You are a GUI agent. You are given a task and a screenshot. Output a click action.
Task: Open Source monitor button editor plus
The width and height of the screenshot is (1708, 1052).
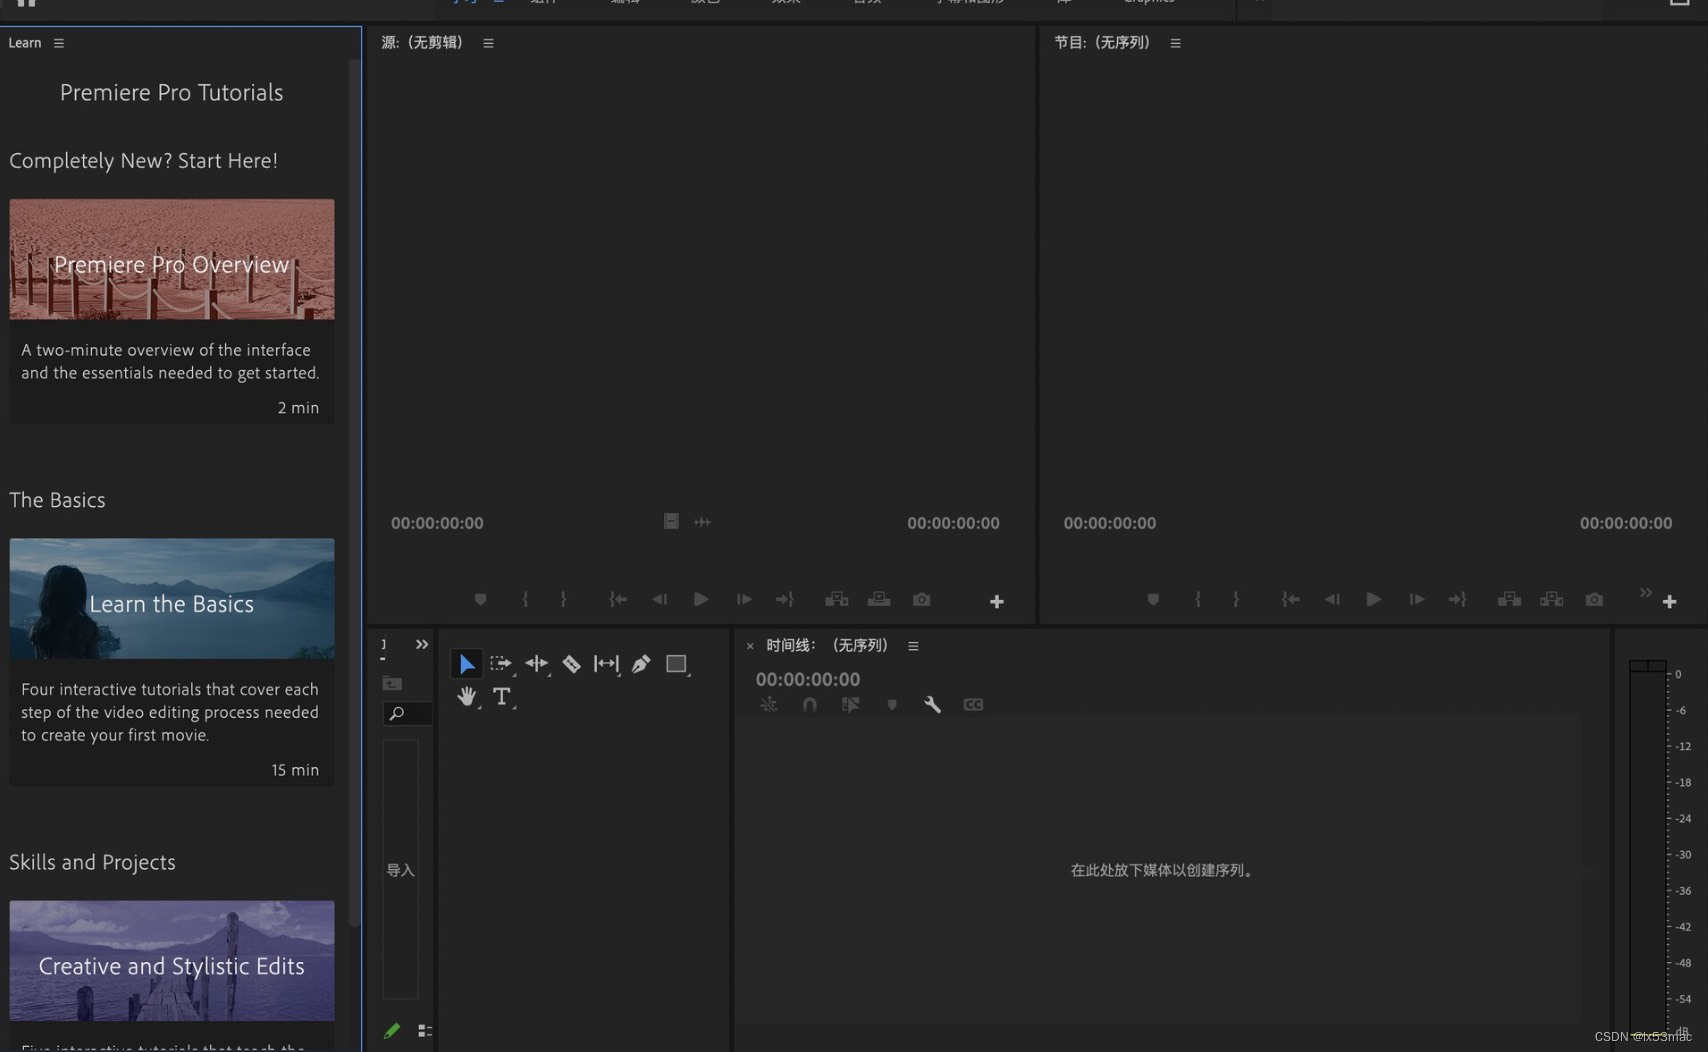997,601
